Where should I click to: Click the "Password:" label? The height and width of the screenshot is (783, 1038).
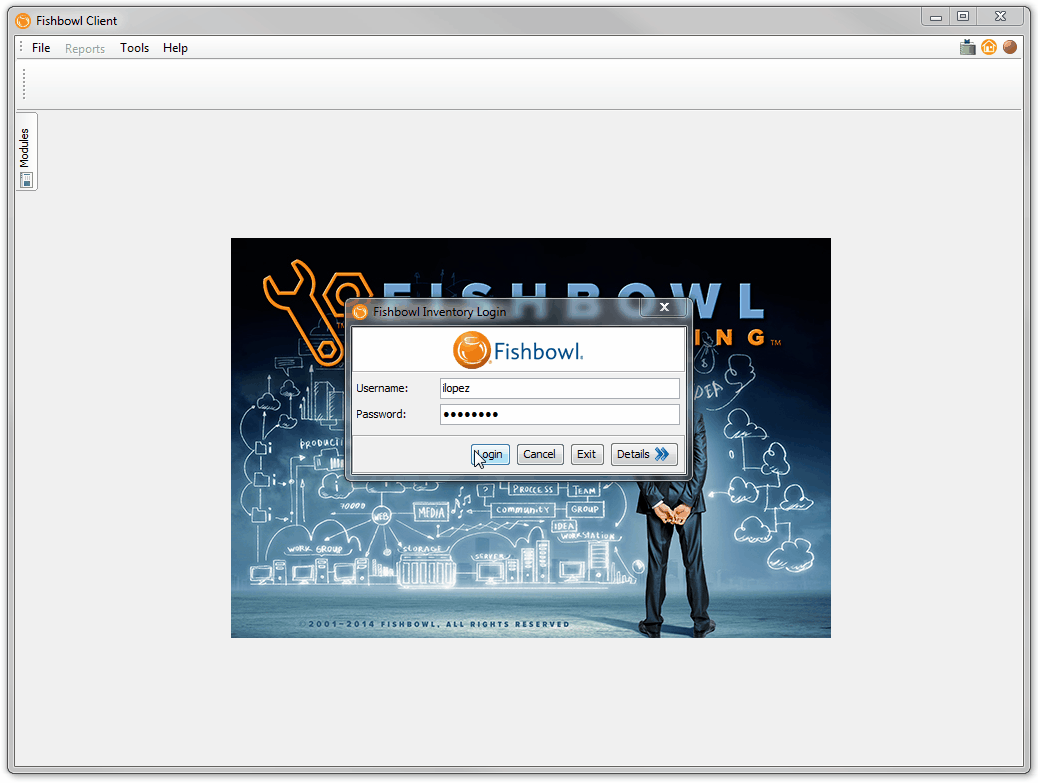click(381, 414)
